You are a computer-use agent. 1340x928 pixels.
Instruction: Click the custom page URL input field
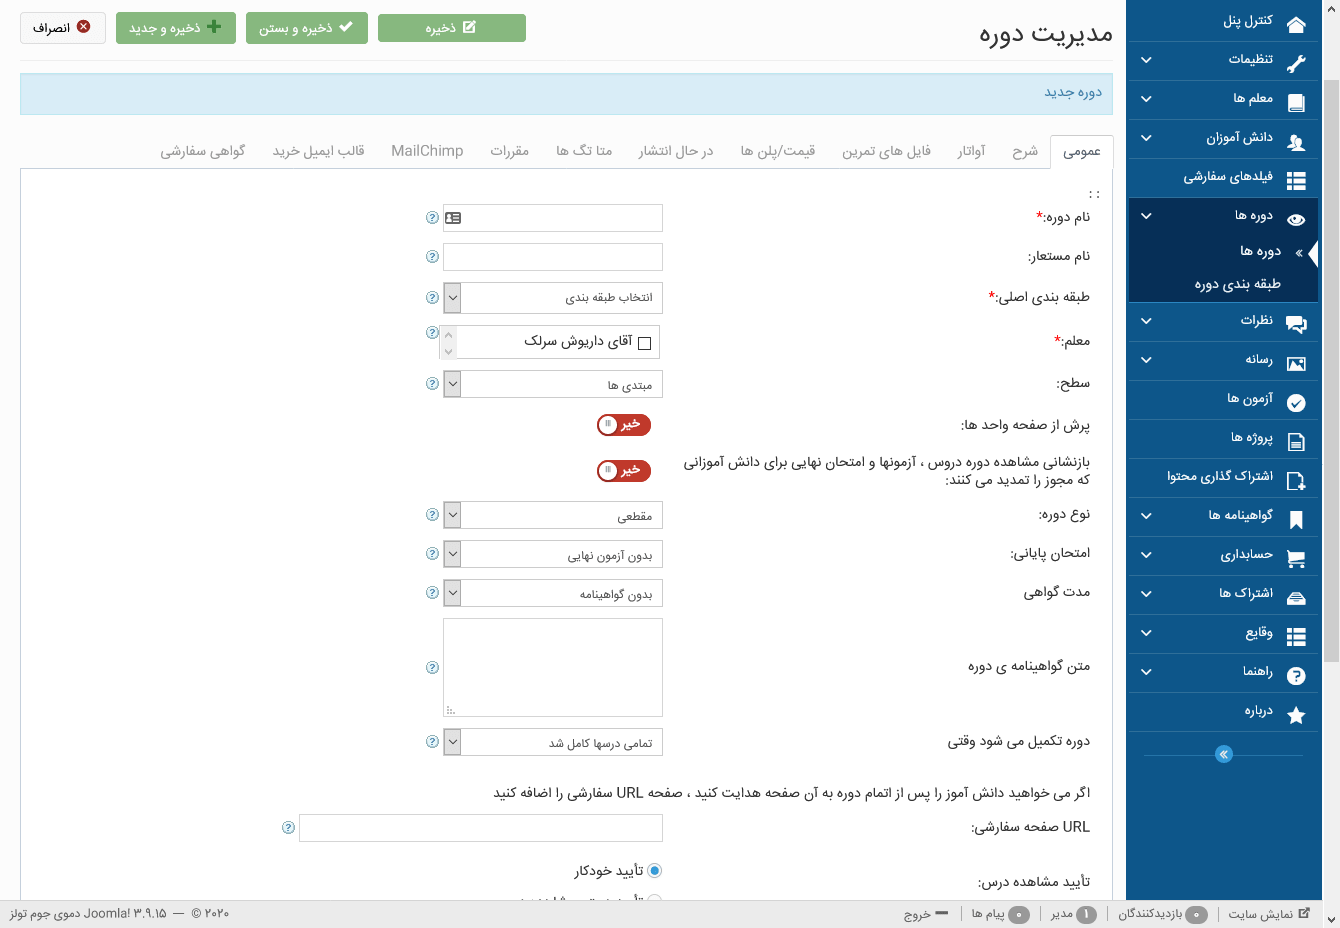[x=480, y=828]
